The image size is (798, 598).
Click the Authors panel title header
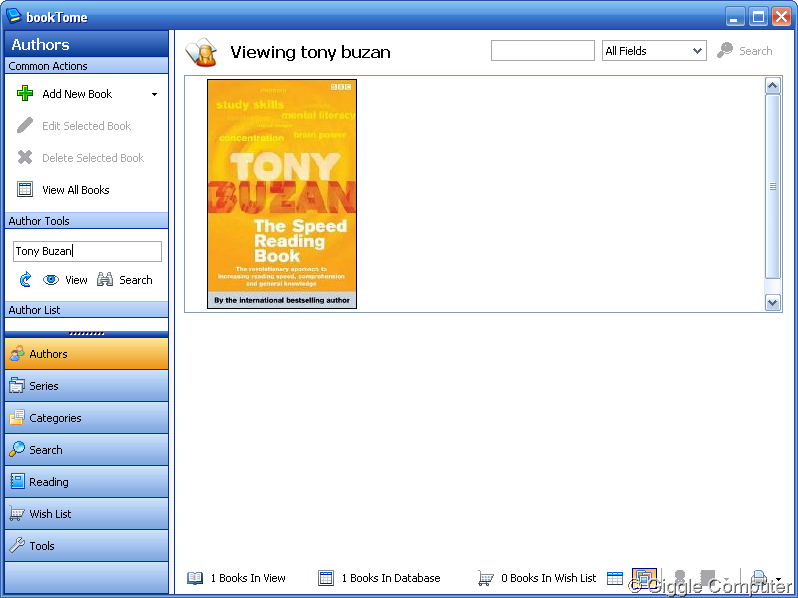(x=87, y=44)
